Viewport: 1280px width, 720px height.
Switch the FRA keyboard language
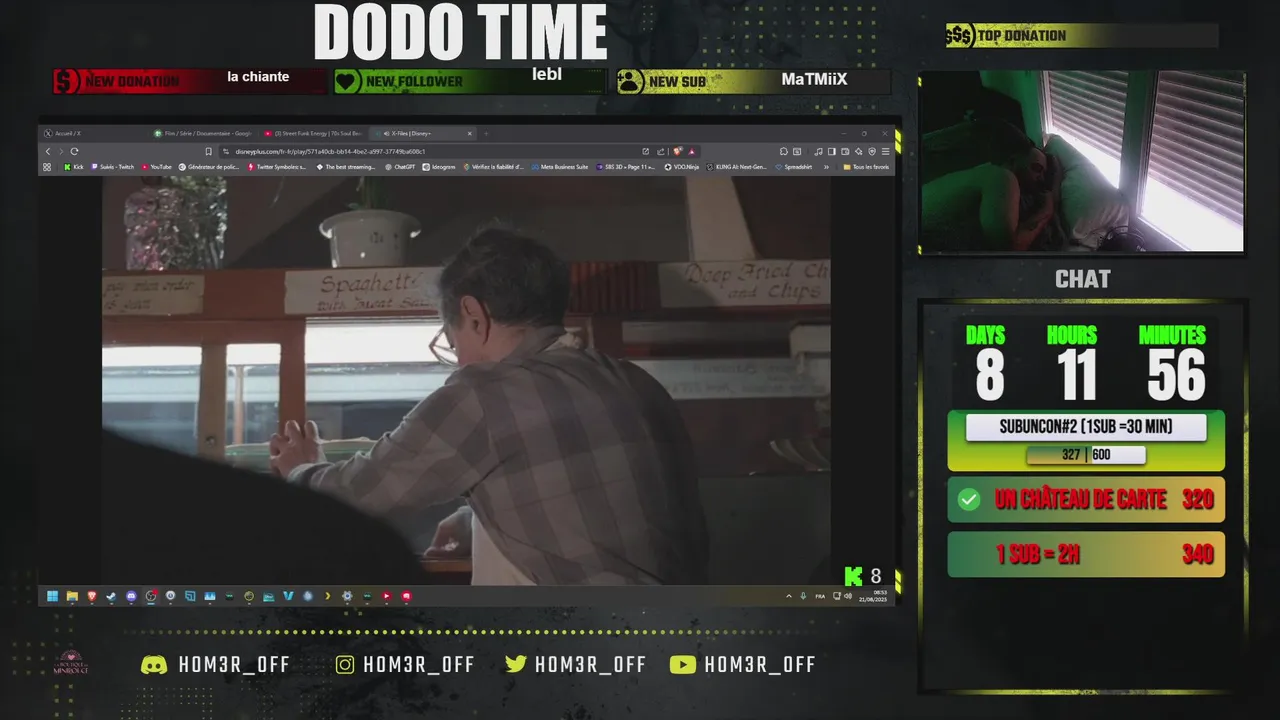click(820, 597)
